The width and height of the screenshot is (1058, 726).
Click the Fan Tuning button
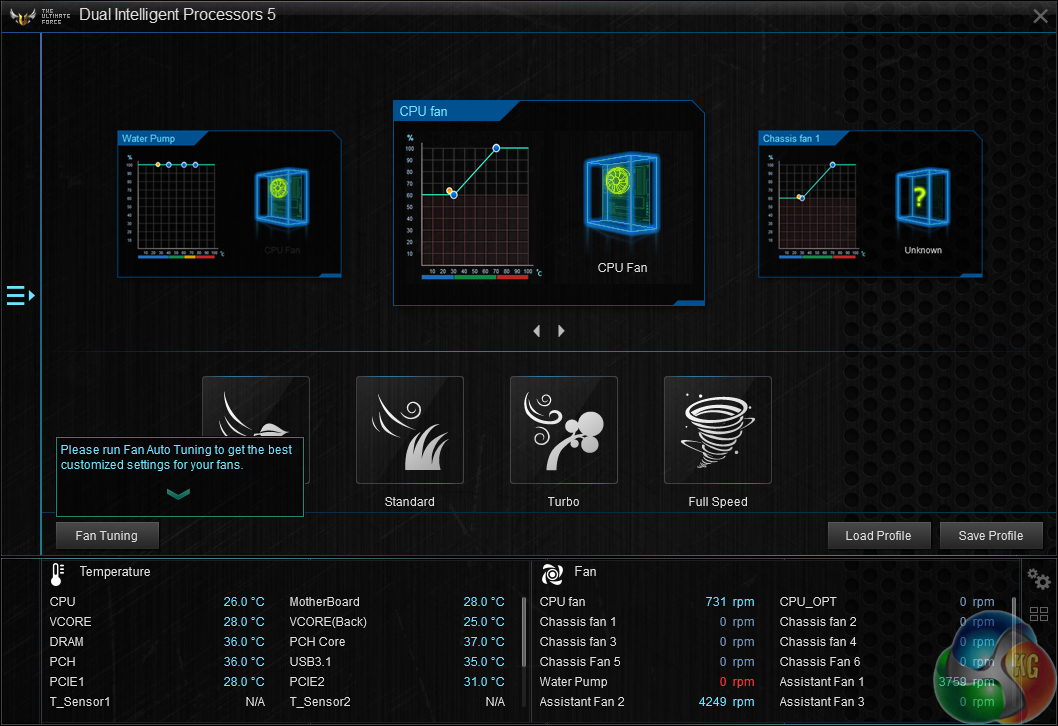click(107, 536)
